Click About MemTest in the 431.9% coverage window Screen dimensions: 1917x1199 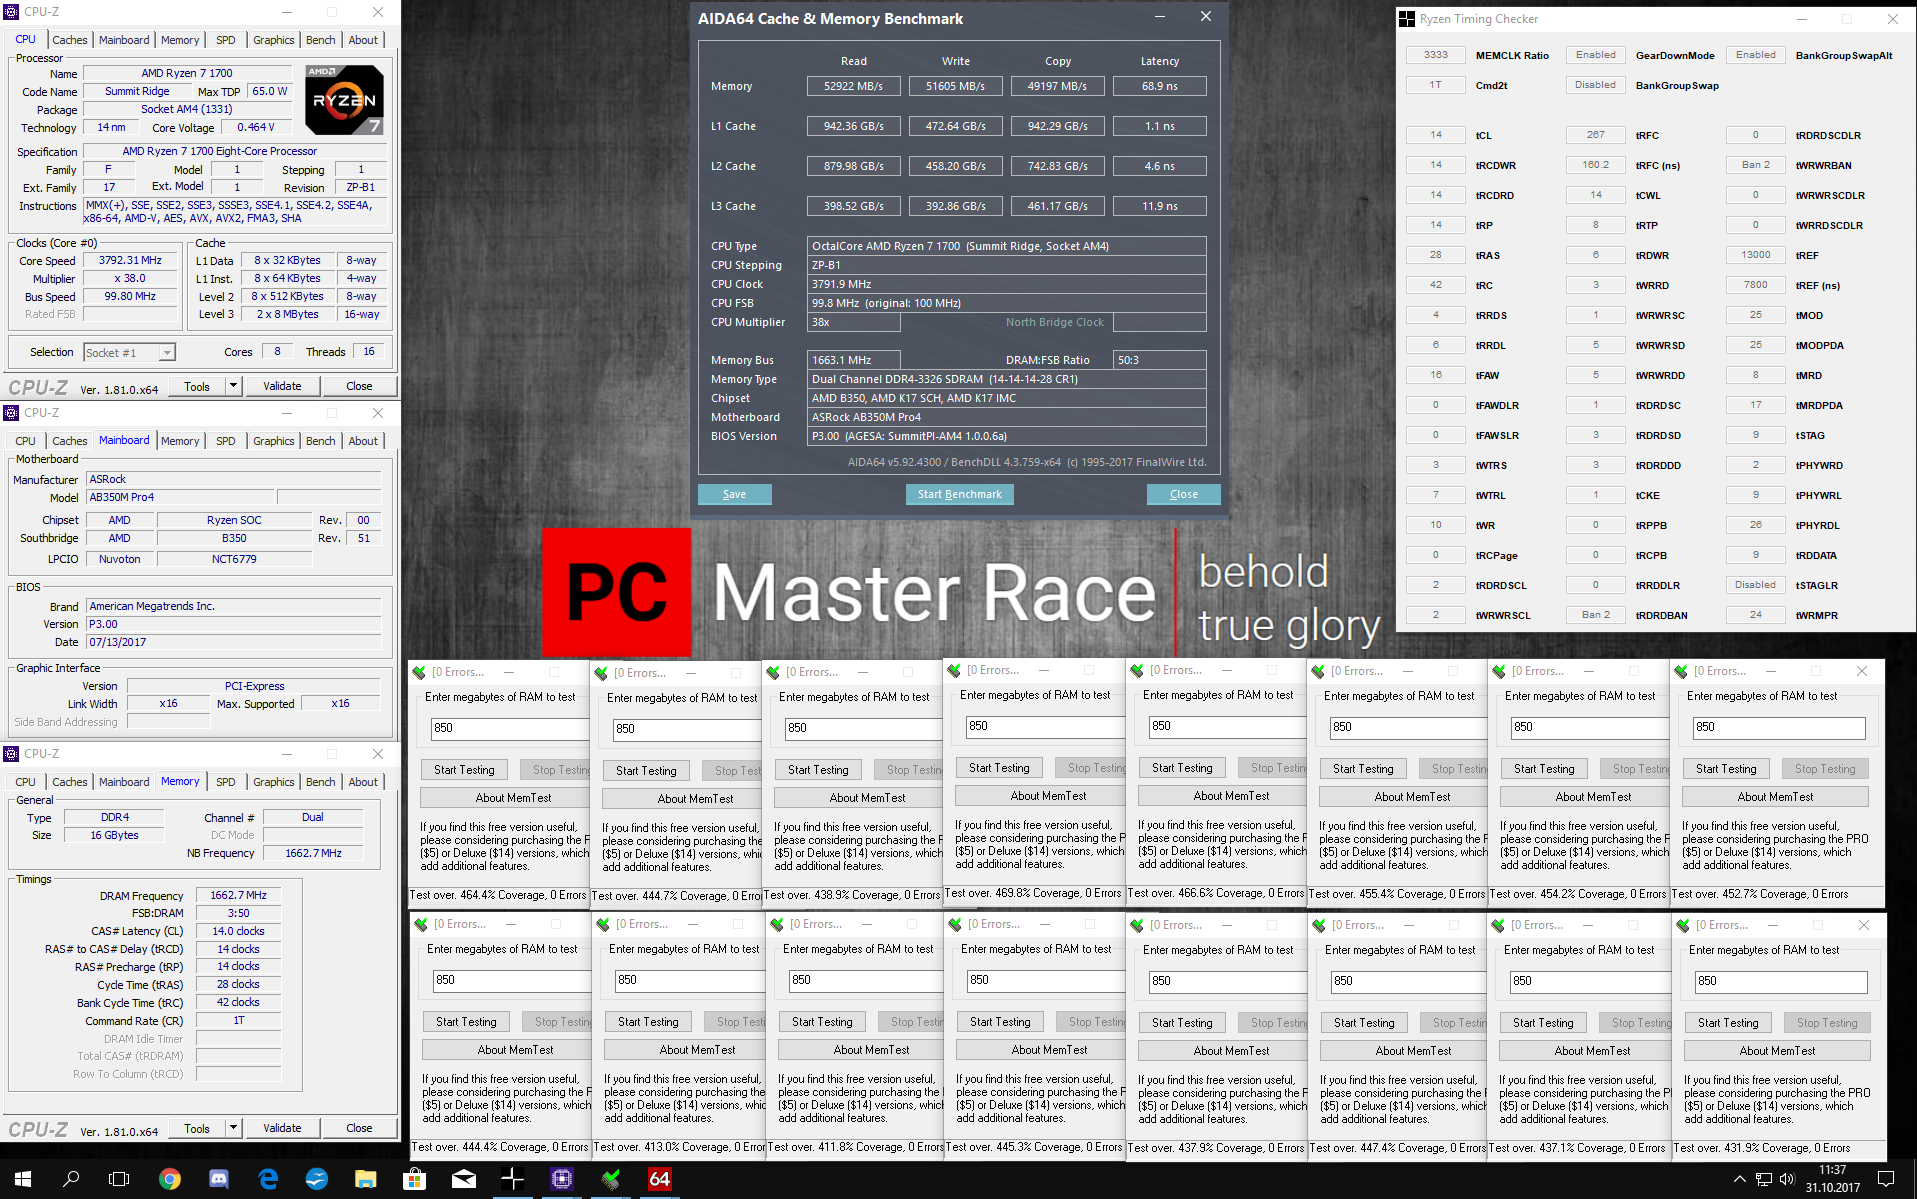pyautogui.click(x=1777, y=1051)
